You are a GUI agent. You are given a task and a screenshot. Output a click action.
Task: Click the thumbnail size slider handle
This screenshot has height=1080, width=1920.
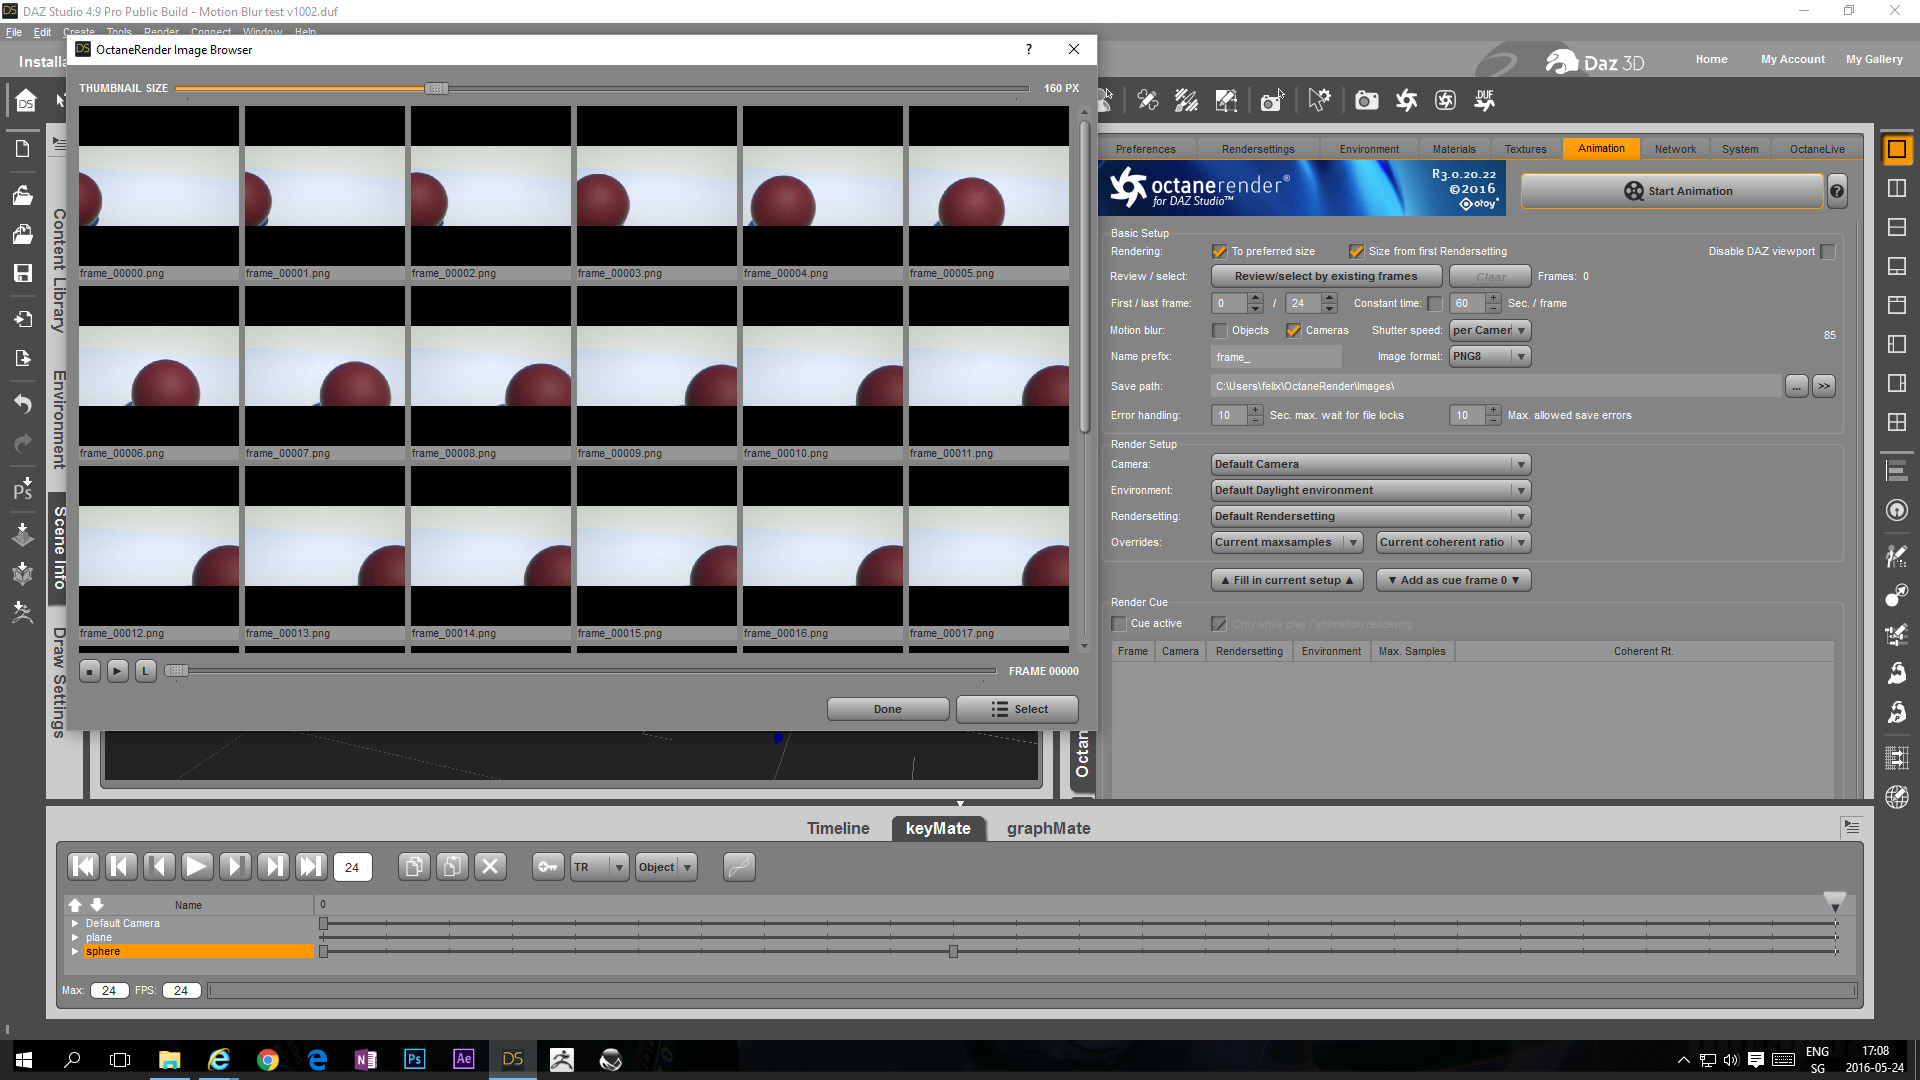click(436, 88)
